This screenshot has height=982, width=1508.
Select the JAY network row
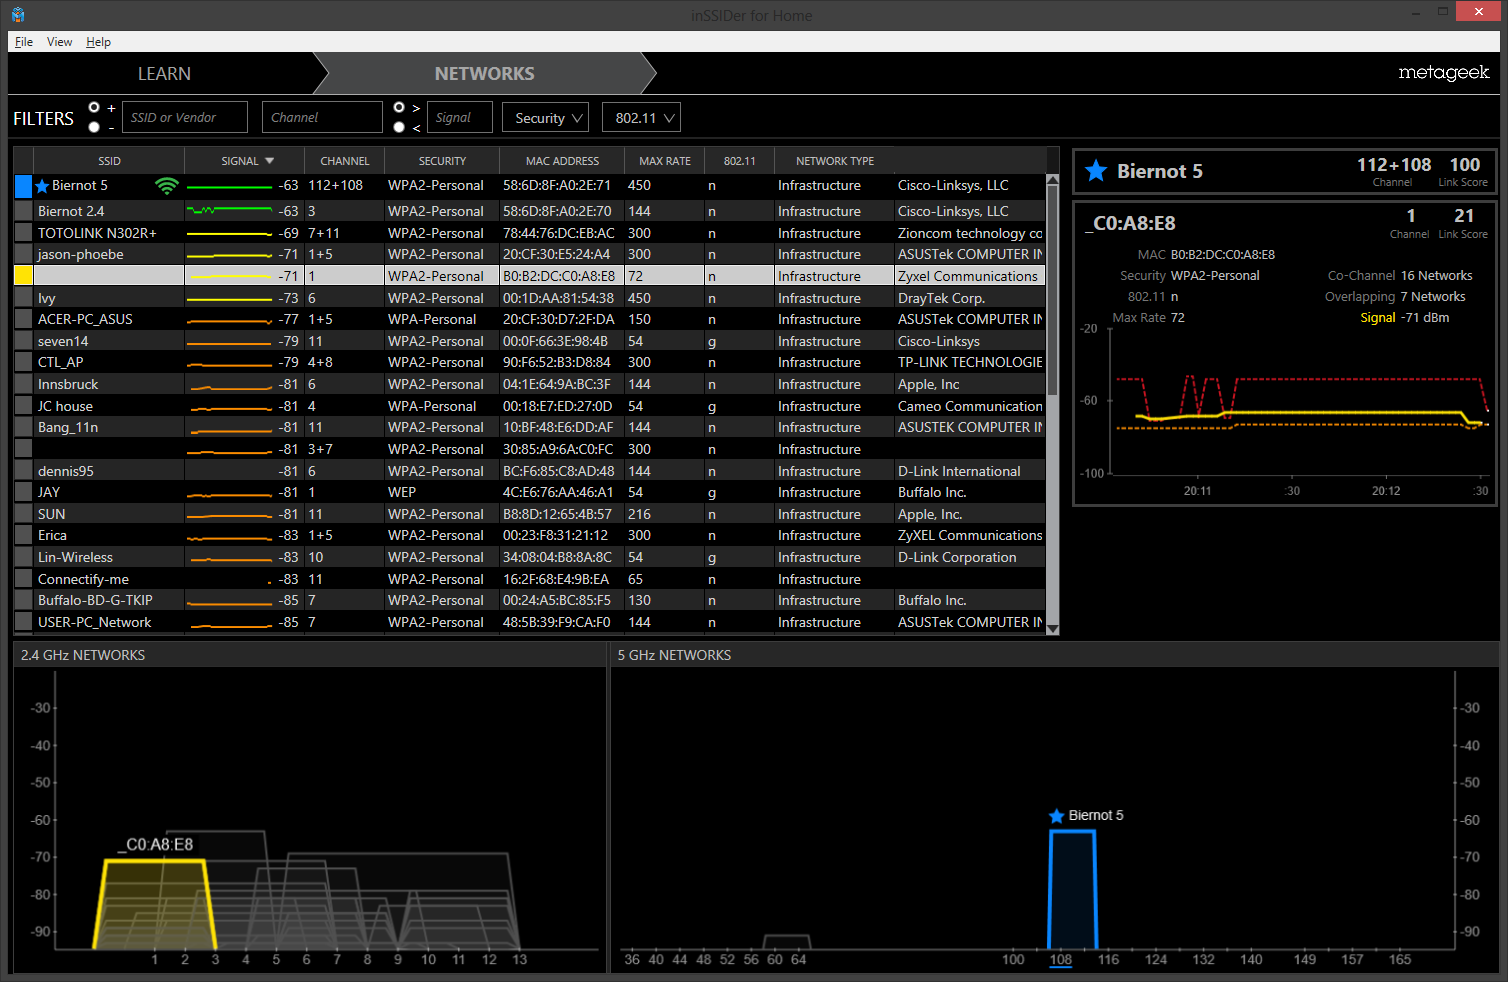530,492
